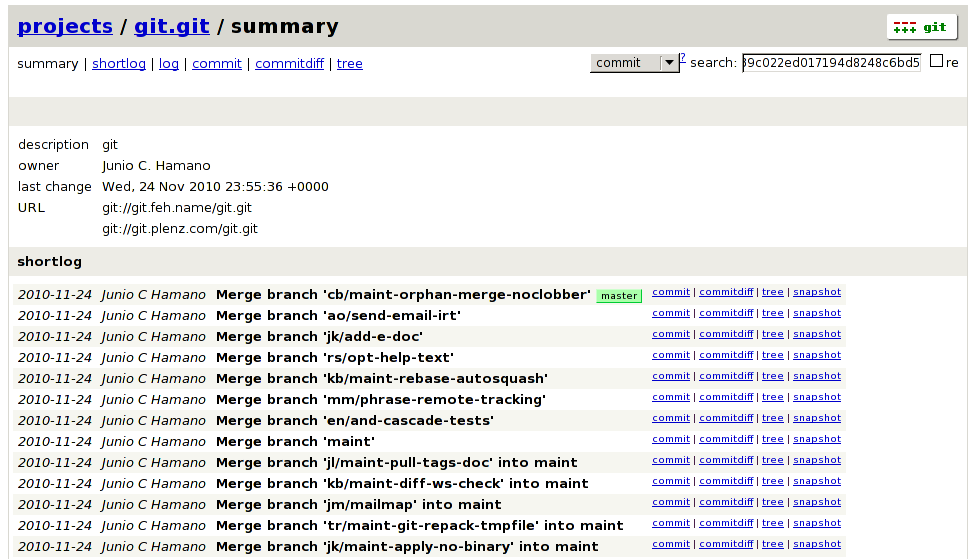
Task: Open the projects breadcrumb link
Action: [x=65, y=26]
